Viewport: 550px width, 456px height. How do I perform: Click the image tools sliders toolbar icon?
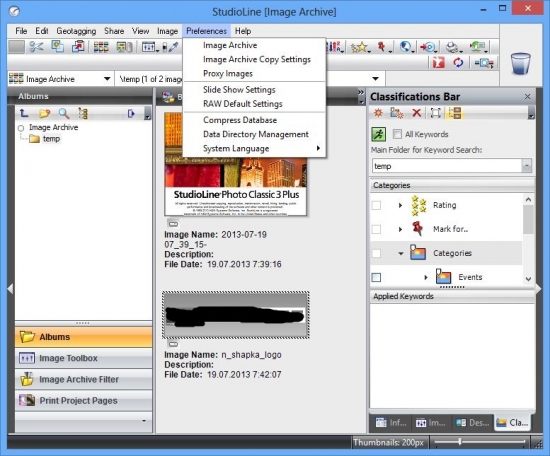pyautogui.click(x=149, y=47)
